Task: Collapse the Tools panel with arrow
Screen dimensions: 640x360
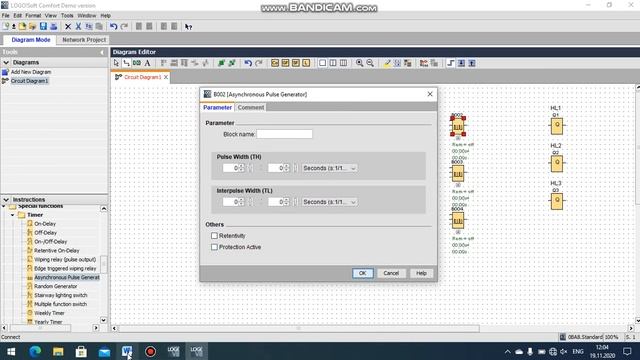Action: point(102,52)
